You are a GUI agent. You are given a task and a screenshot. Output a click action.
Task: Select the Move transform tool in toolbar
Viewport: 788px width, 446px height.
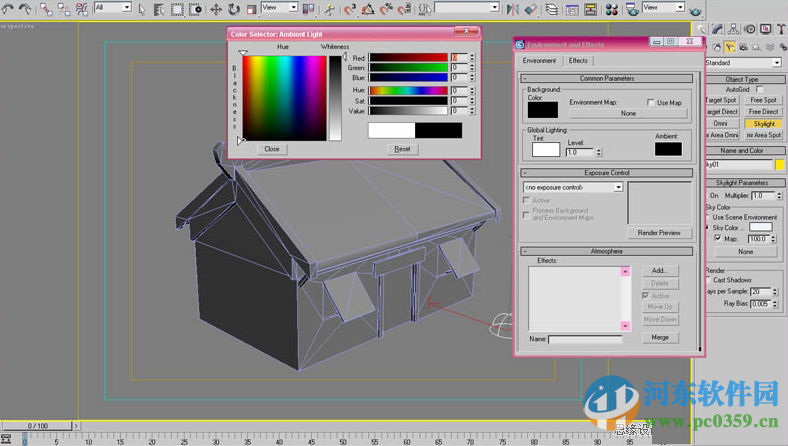click(x=215, y=9)
